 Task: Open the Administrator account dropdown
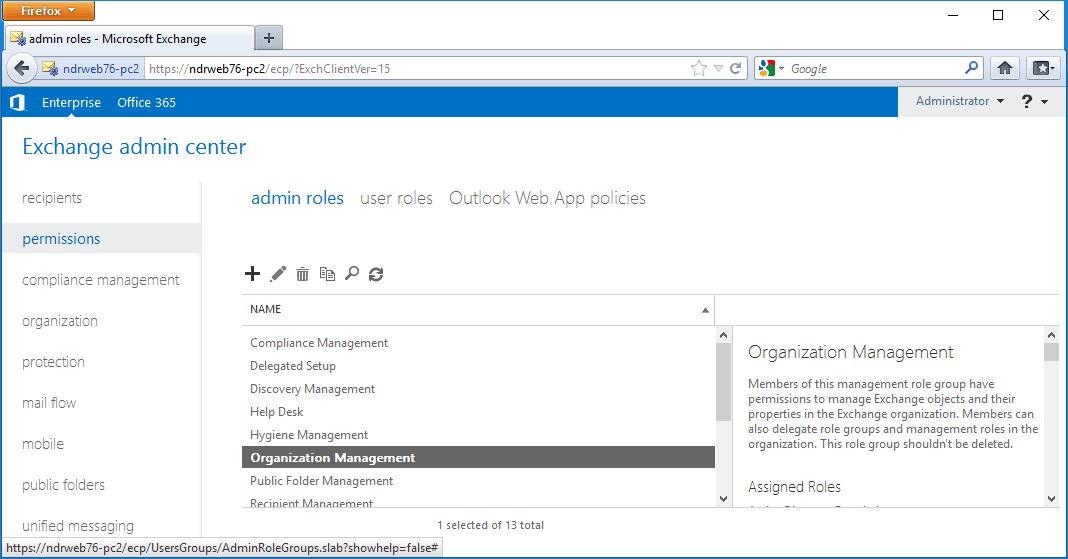960,101
